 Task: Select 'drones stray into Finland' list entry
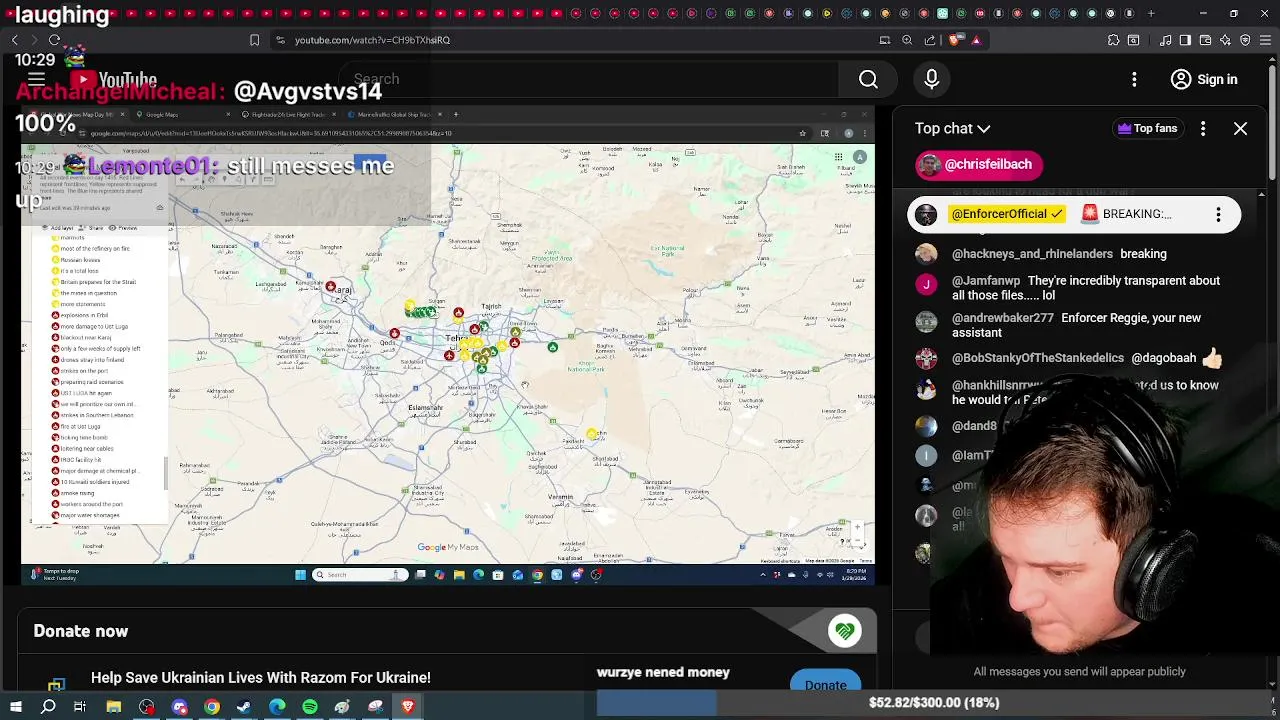[x=90, y=360]
